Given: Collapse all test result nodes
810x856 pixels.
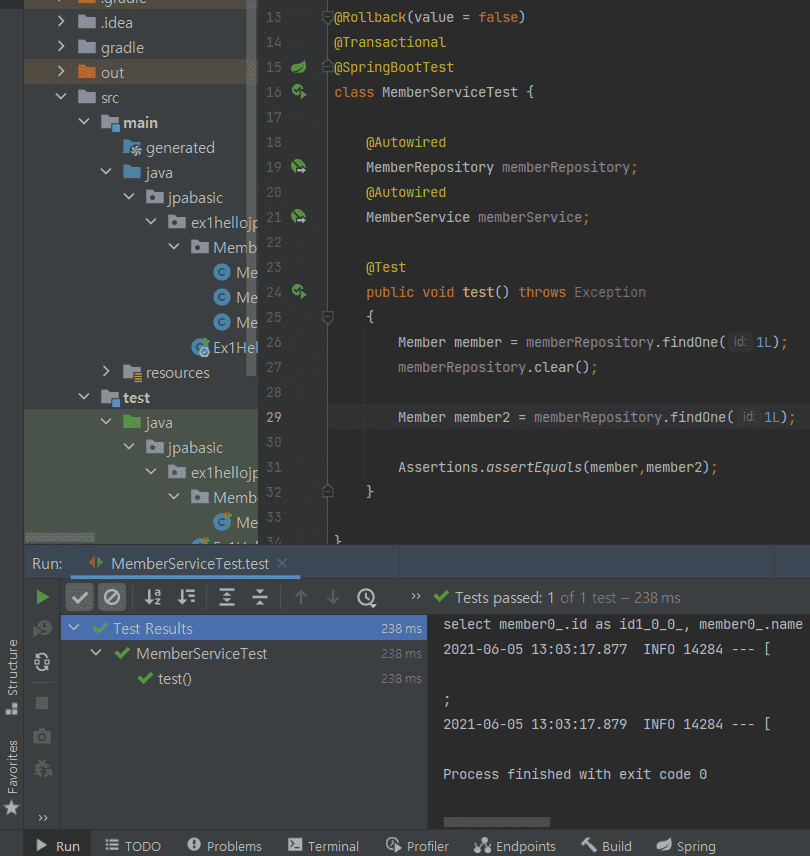Looking at the screenshot, I should [x=260, y=597].
